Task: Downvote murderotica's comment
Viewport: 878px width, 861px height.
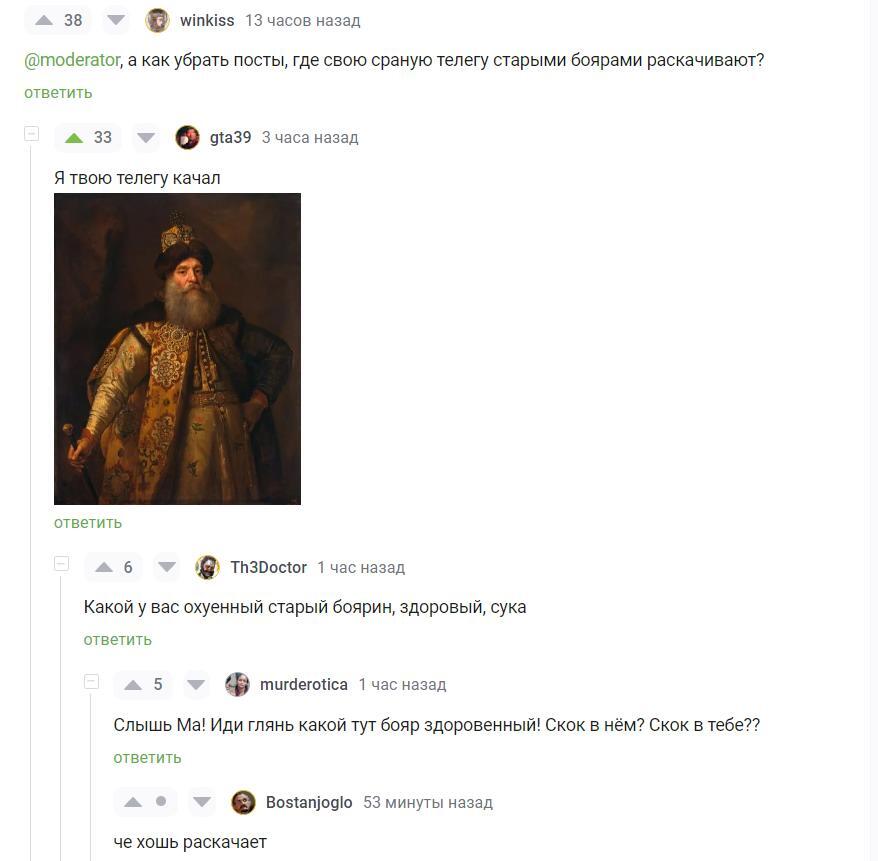Action: point(196,685)
